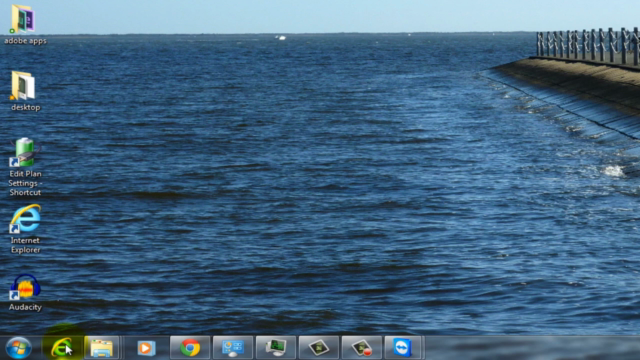Screen dimensions: 640x360
Task: Click the "Edit Plan Settings - Shortcut" label
Action: 25,183
